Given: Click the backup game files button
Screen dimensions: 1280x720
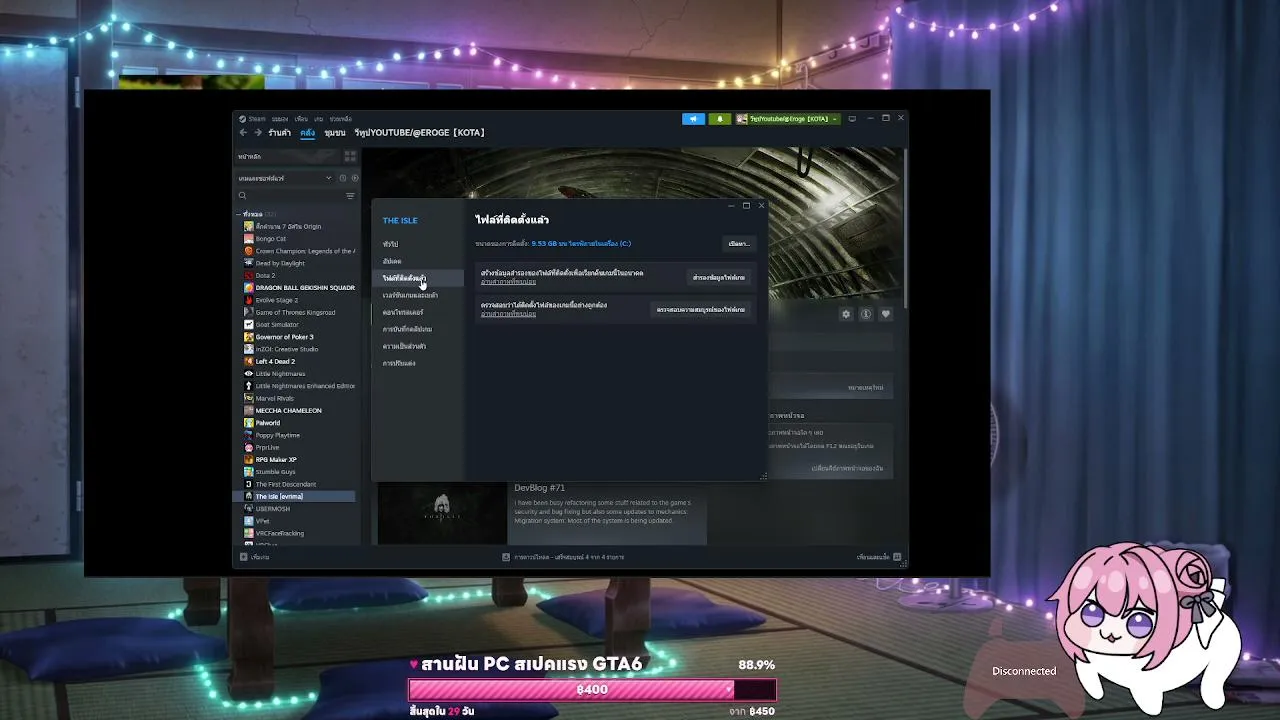Looking at the screenshot, I should point(719,277).
